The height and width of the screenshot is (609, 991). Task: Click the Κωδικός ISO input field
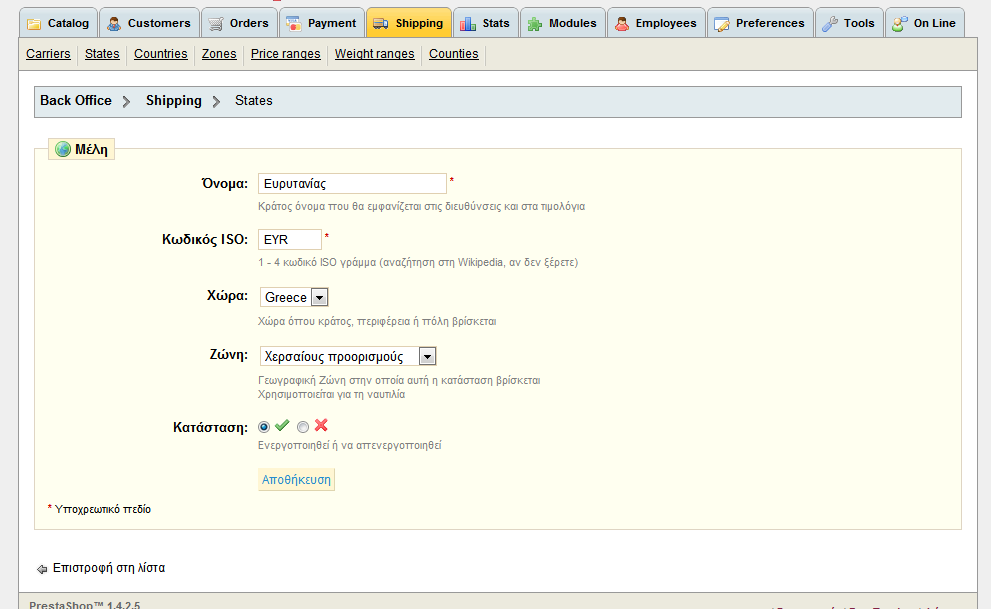click(290, 239)
